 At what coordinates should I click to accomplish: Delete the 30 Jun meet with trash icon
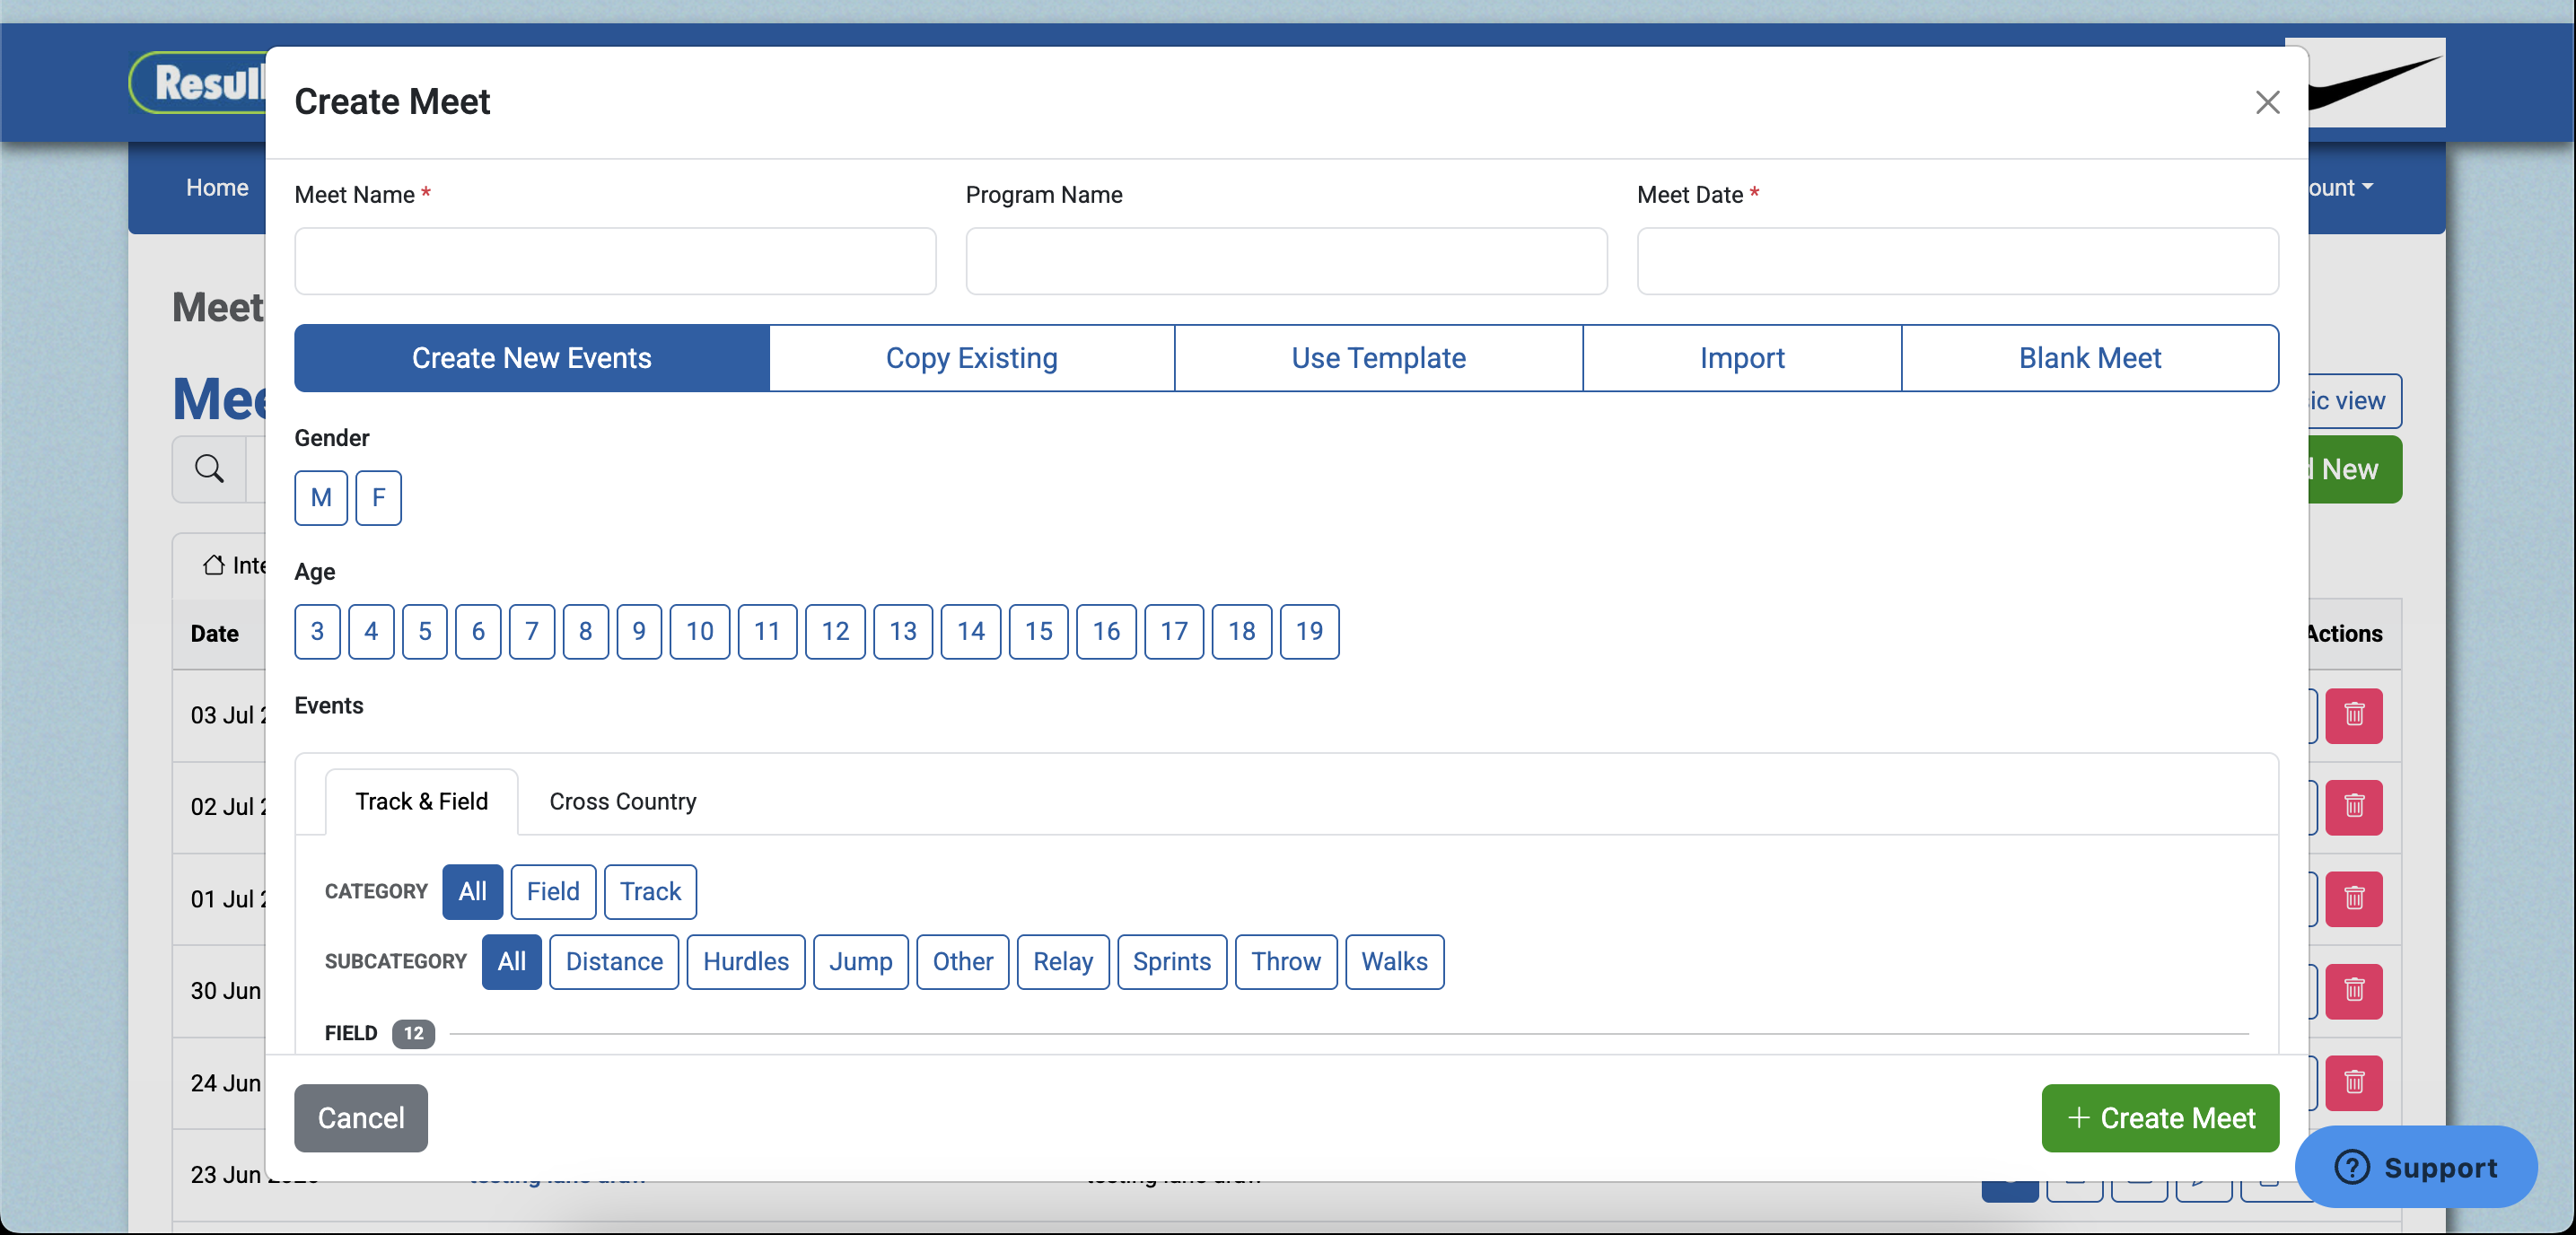coord(2354,990)
